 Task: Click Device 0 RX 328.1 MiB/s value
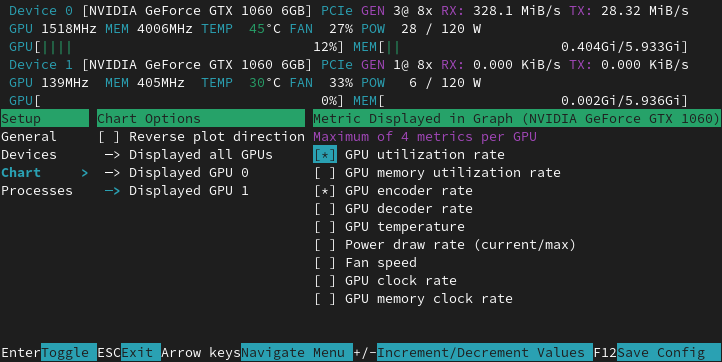click(517, 11)
